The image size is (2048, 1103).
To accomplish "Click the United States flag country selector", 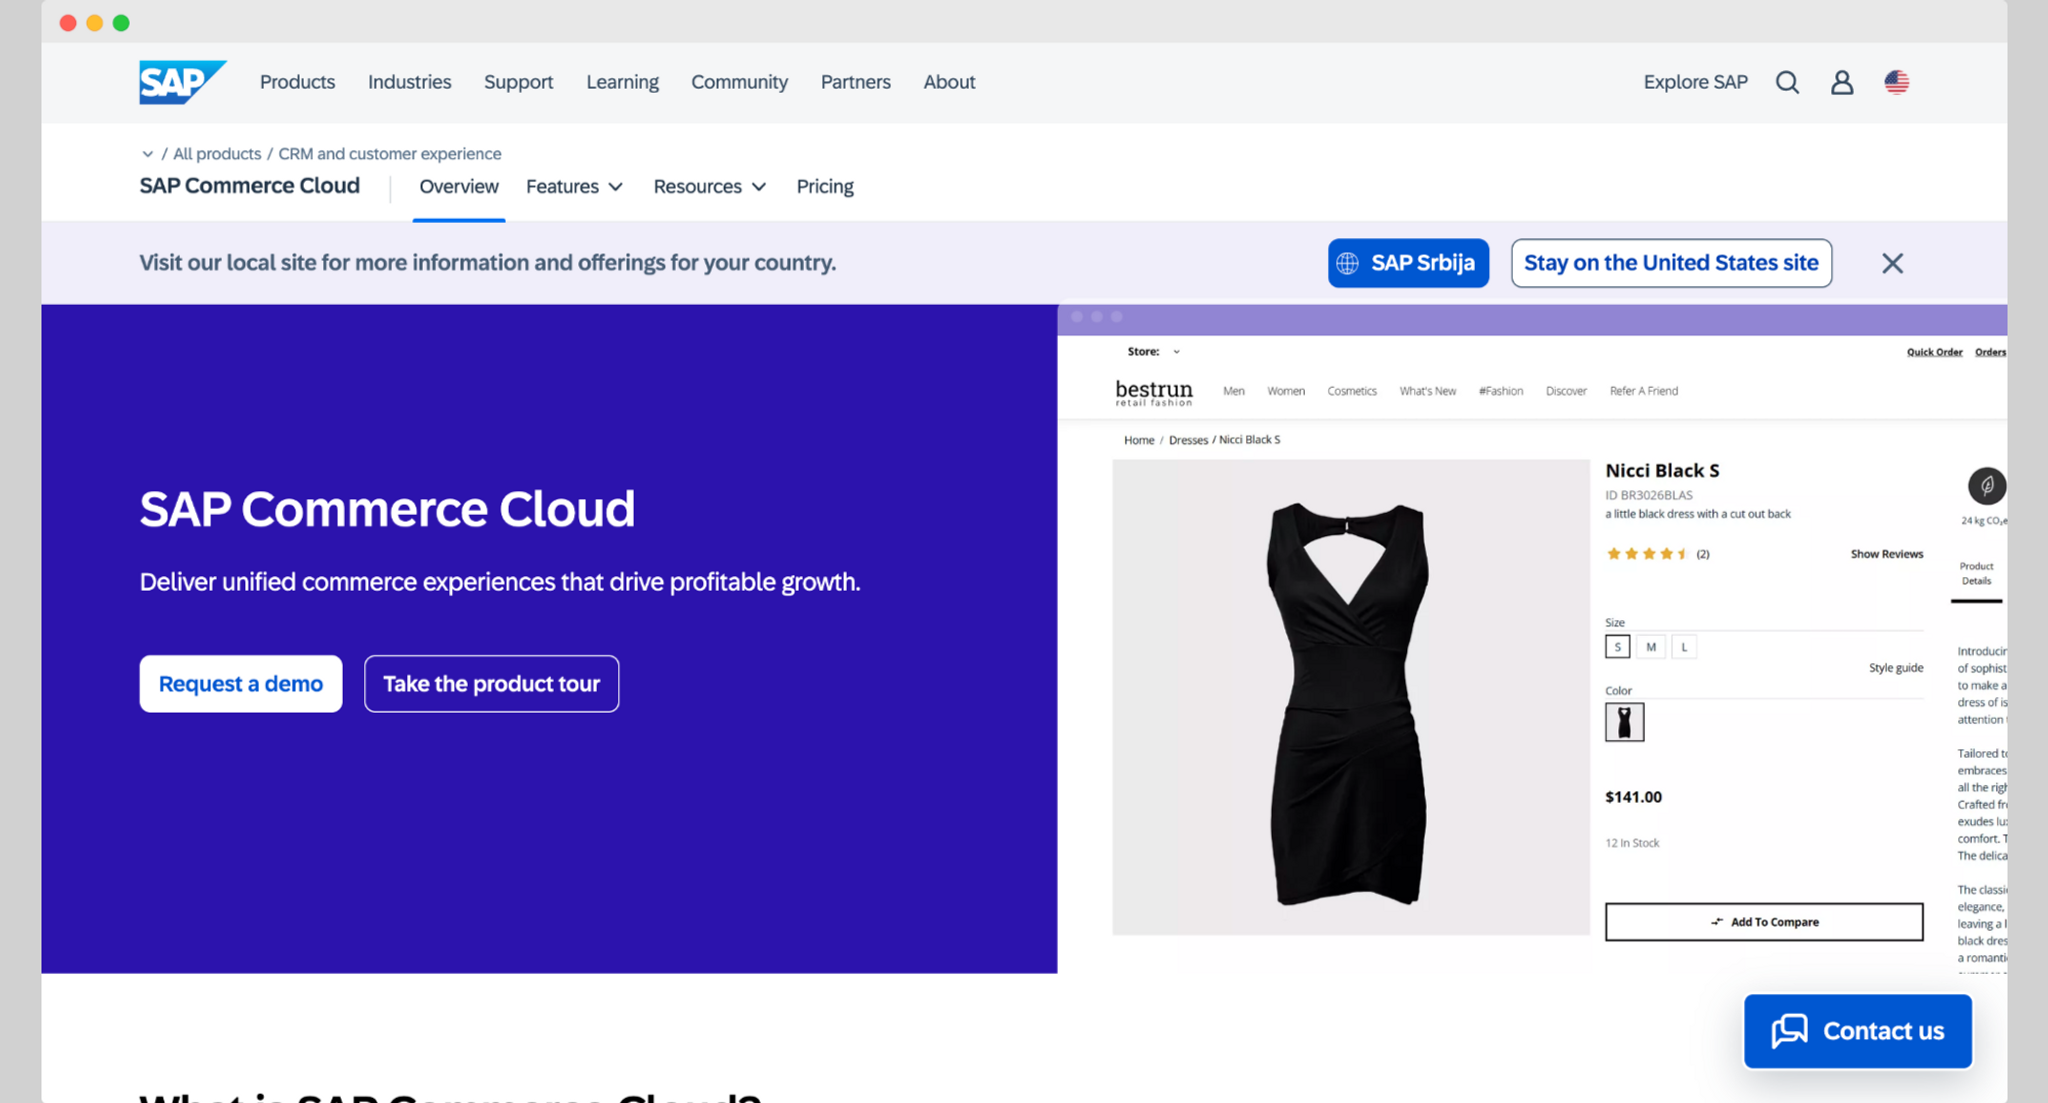I will pyautogui.click(x=1897, y=82).
